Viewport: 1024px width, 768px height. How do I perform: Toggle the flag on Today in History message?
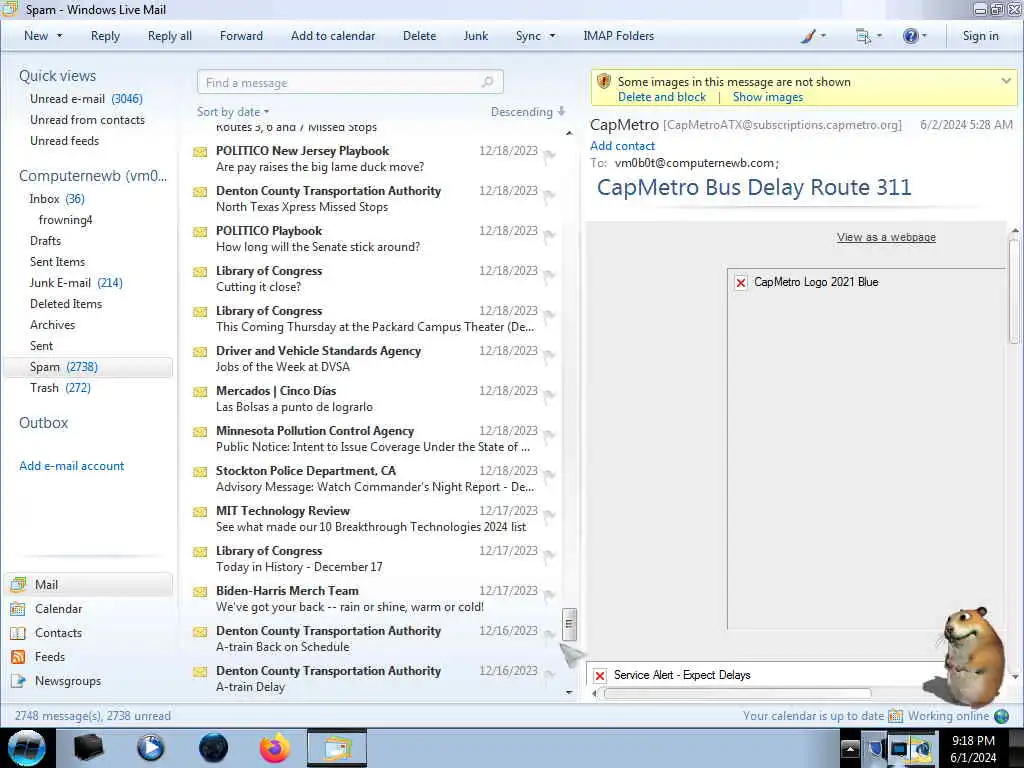pyautogui.click(x=549, y=555)
